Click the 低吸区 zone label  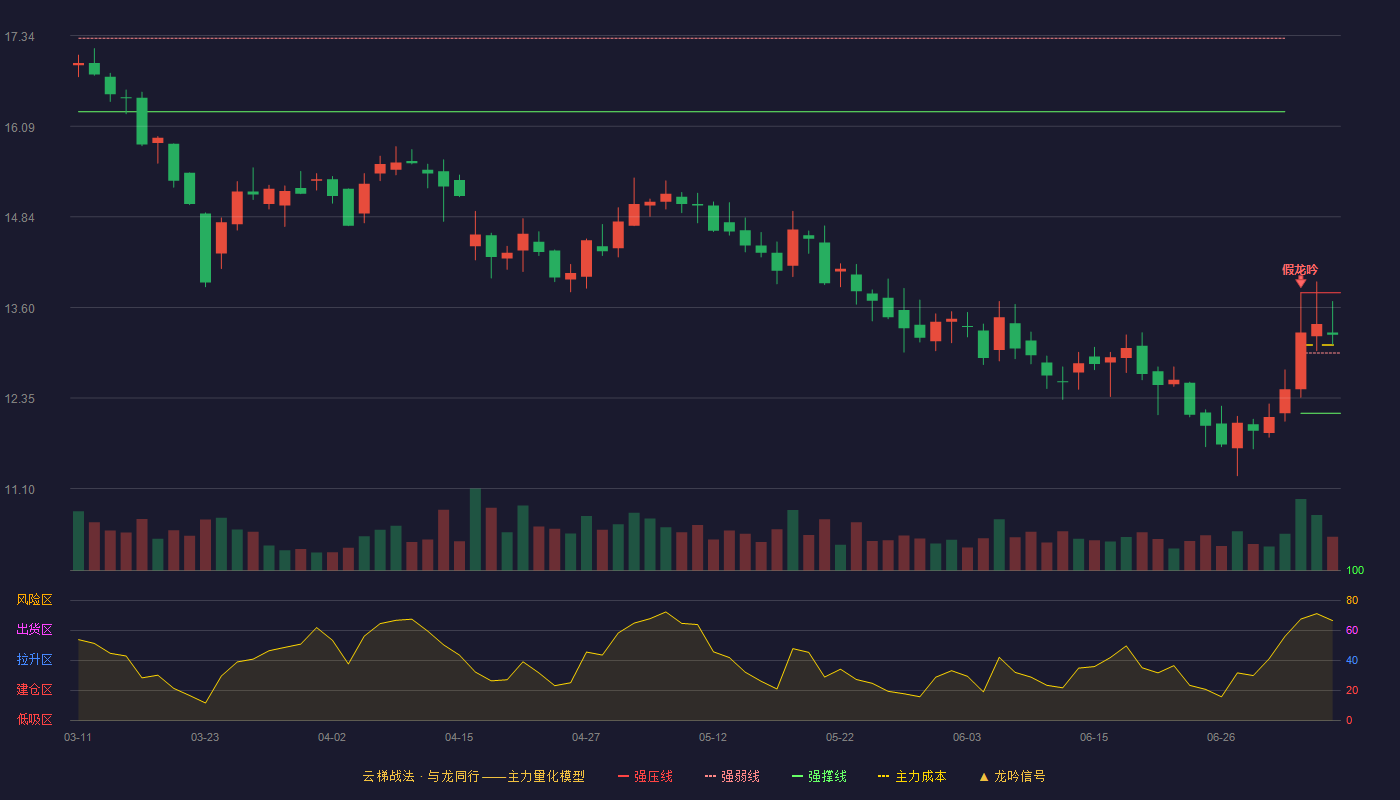click(x=34, y=719)
